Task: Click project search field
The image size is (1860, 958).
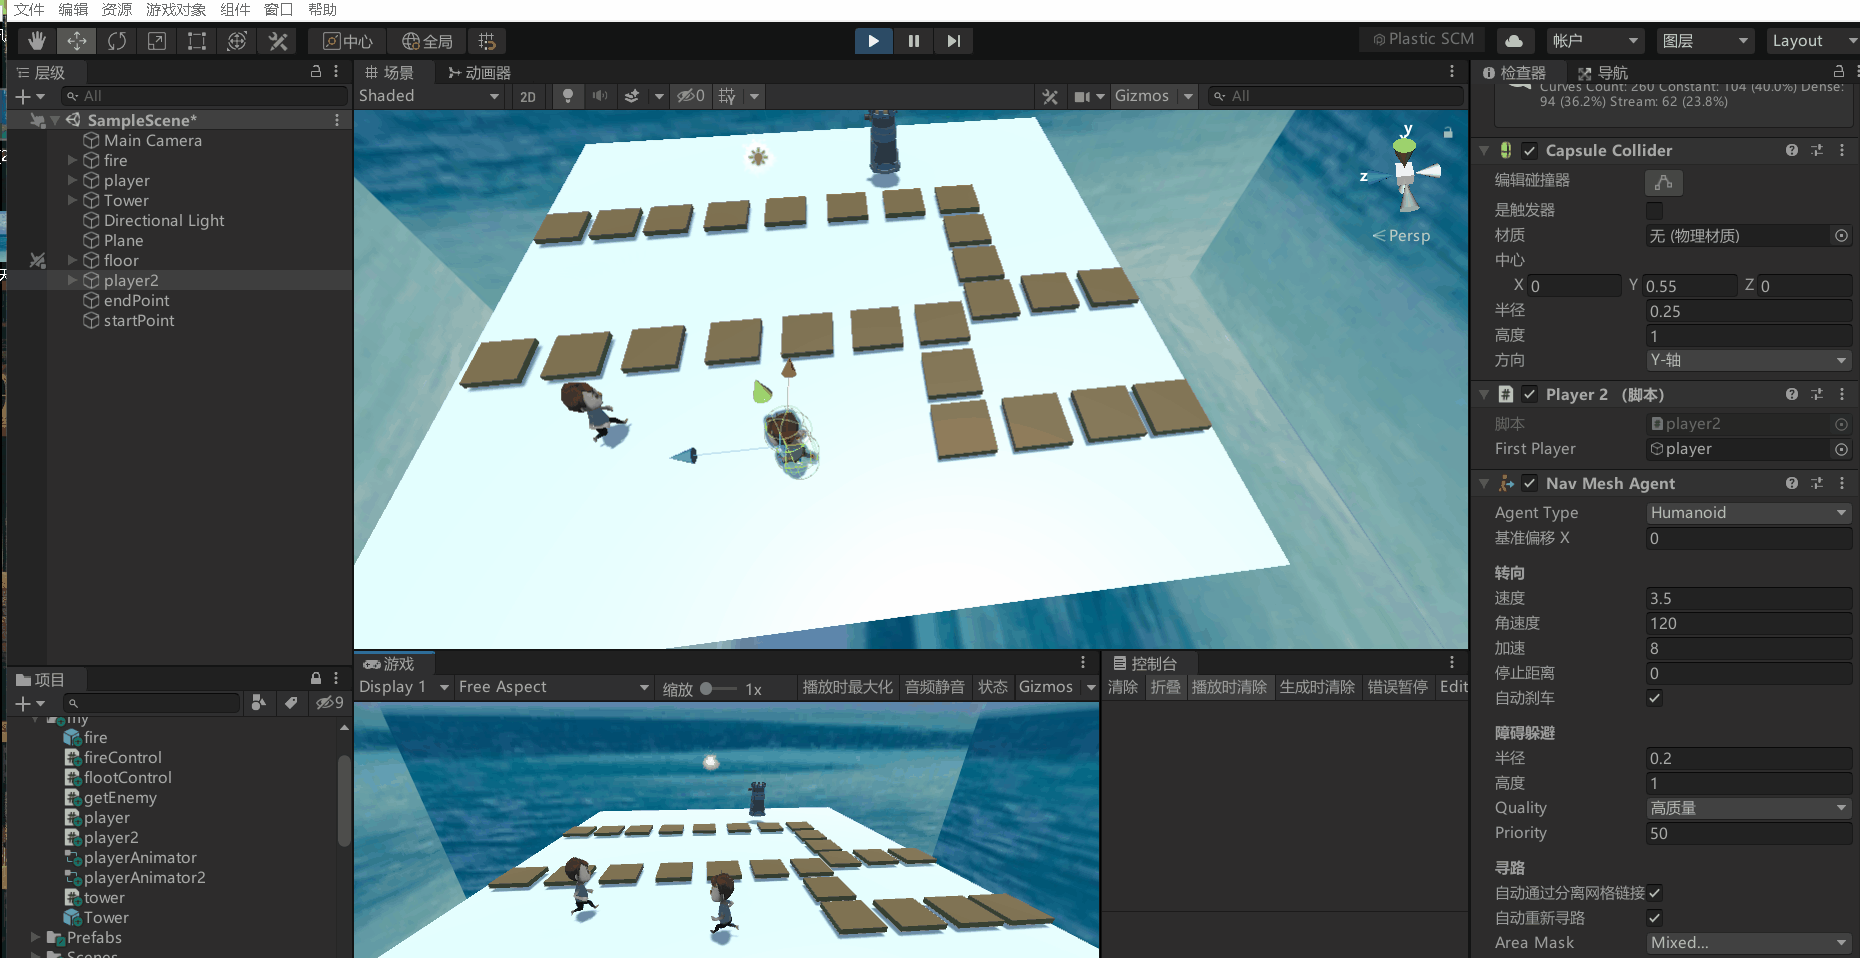Action: tap(151, 703)
